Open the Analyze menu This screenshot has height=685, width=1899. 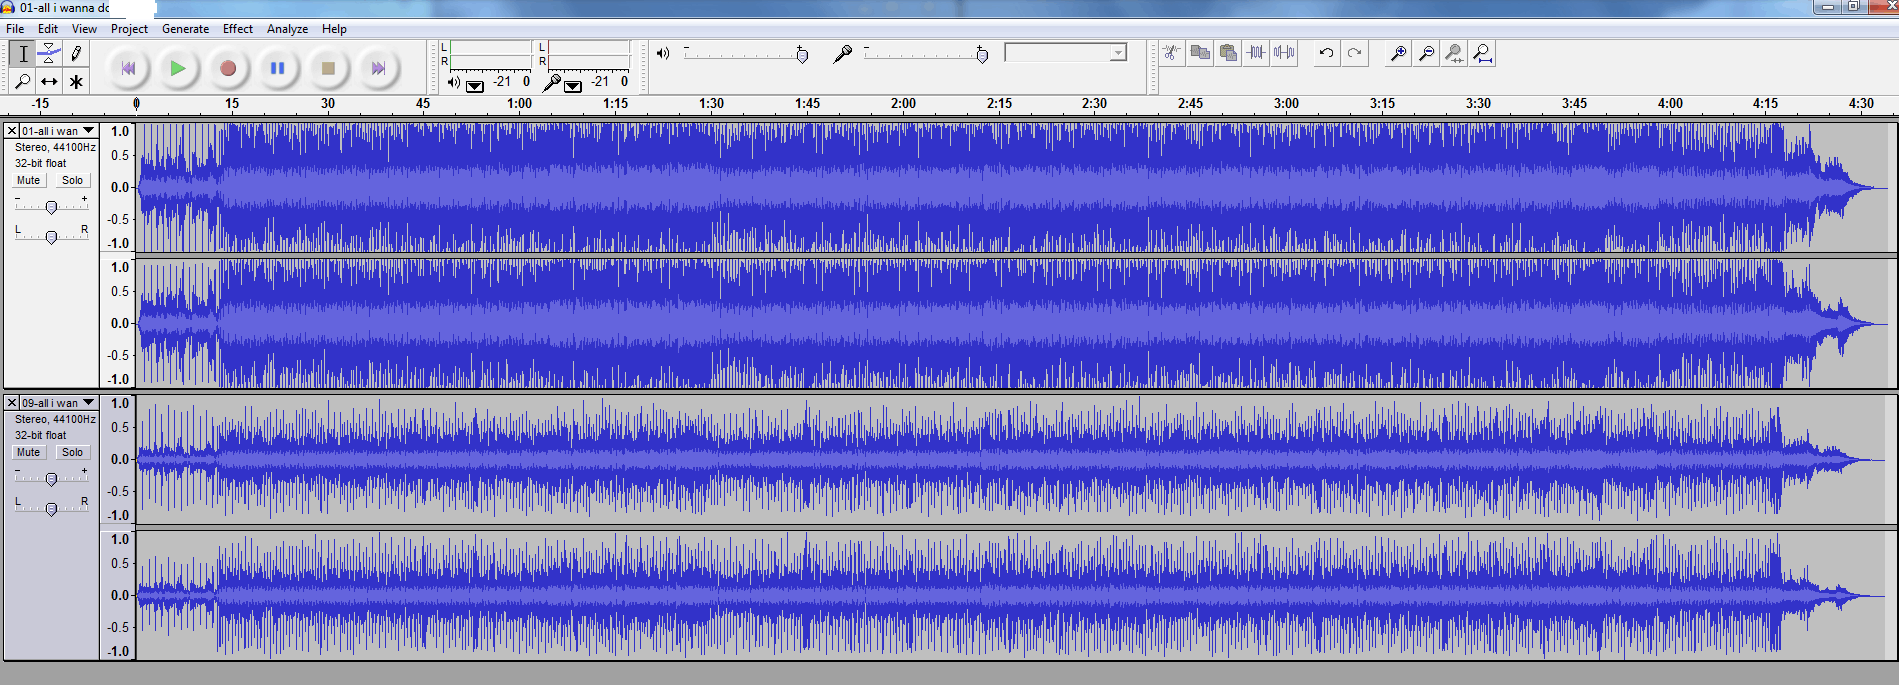pyautogui.click(x=287, y=29)
